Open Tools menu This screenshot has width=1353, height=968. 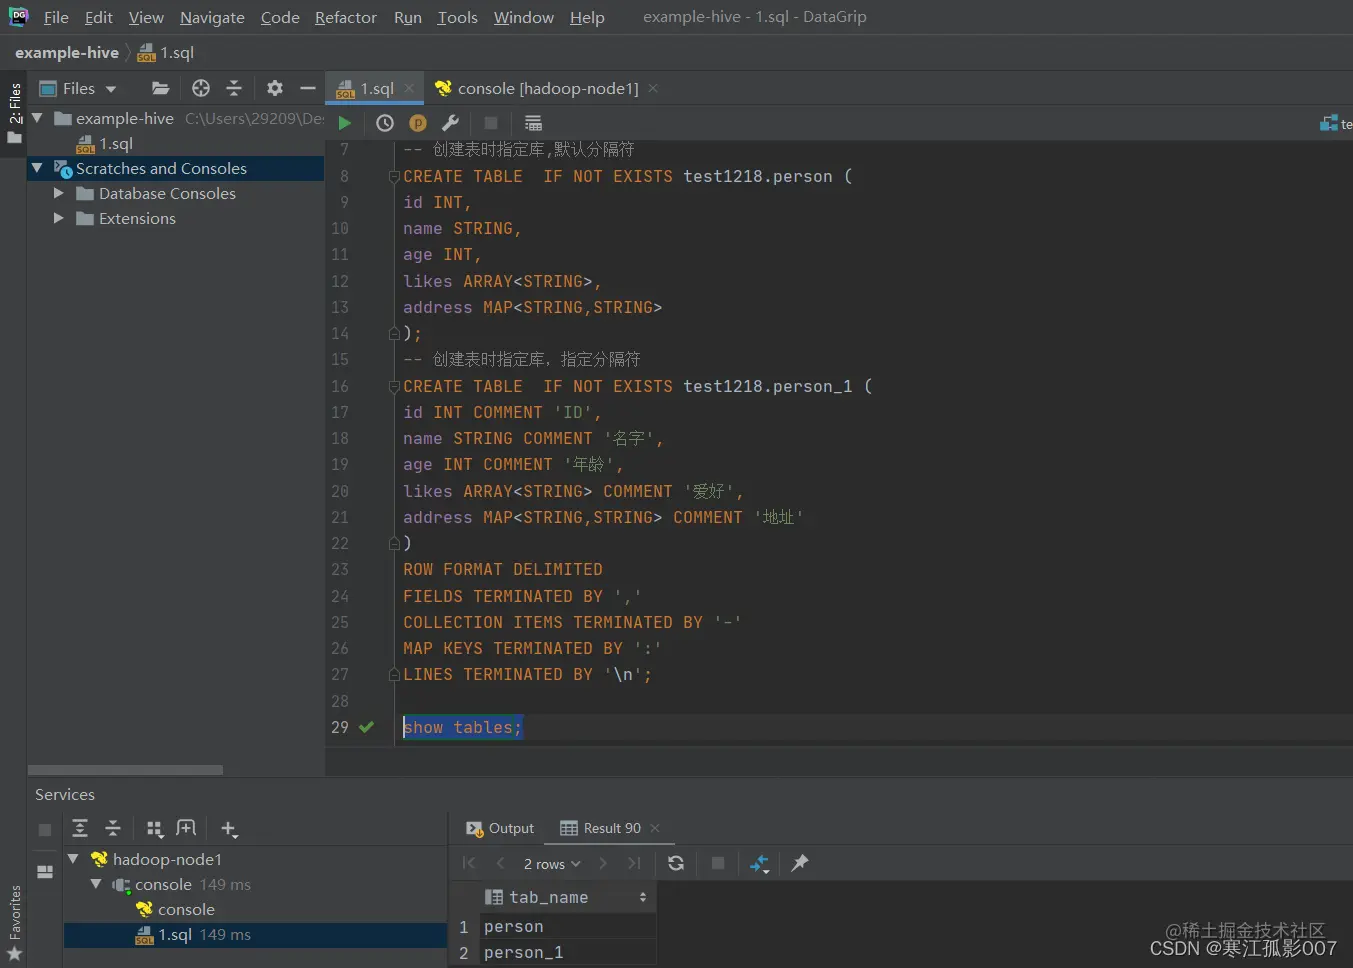457,17
